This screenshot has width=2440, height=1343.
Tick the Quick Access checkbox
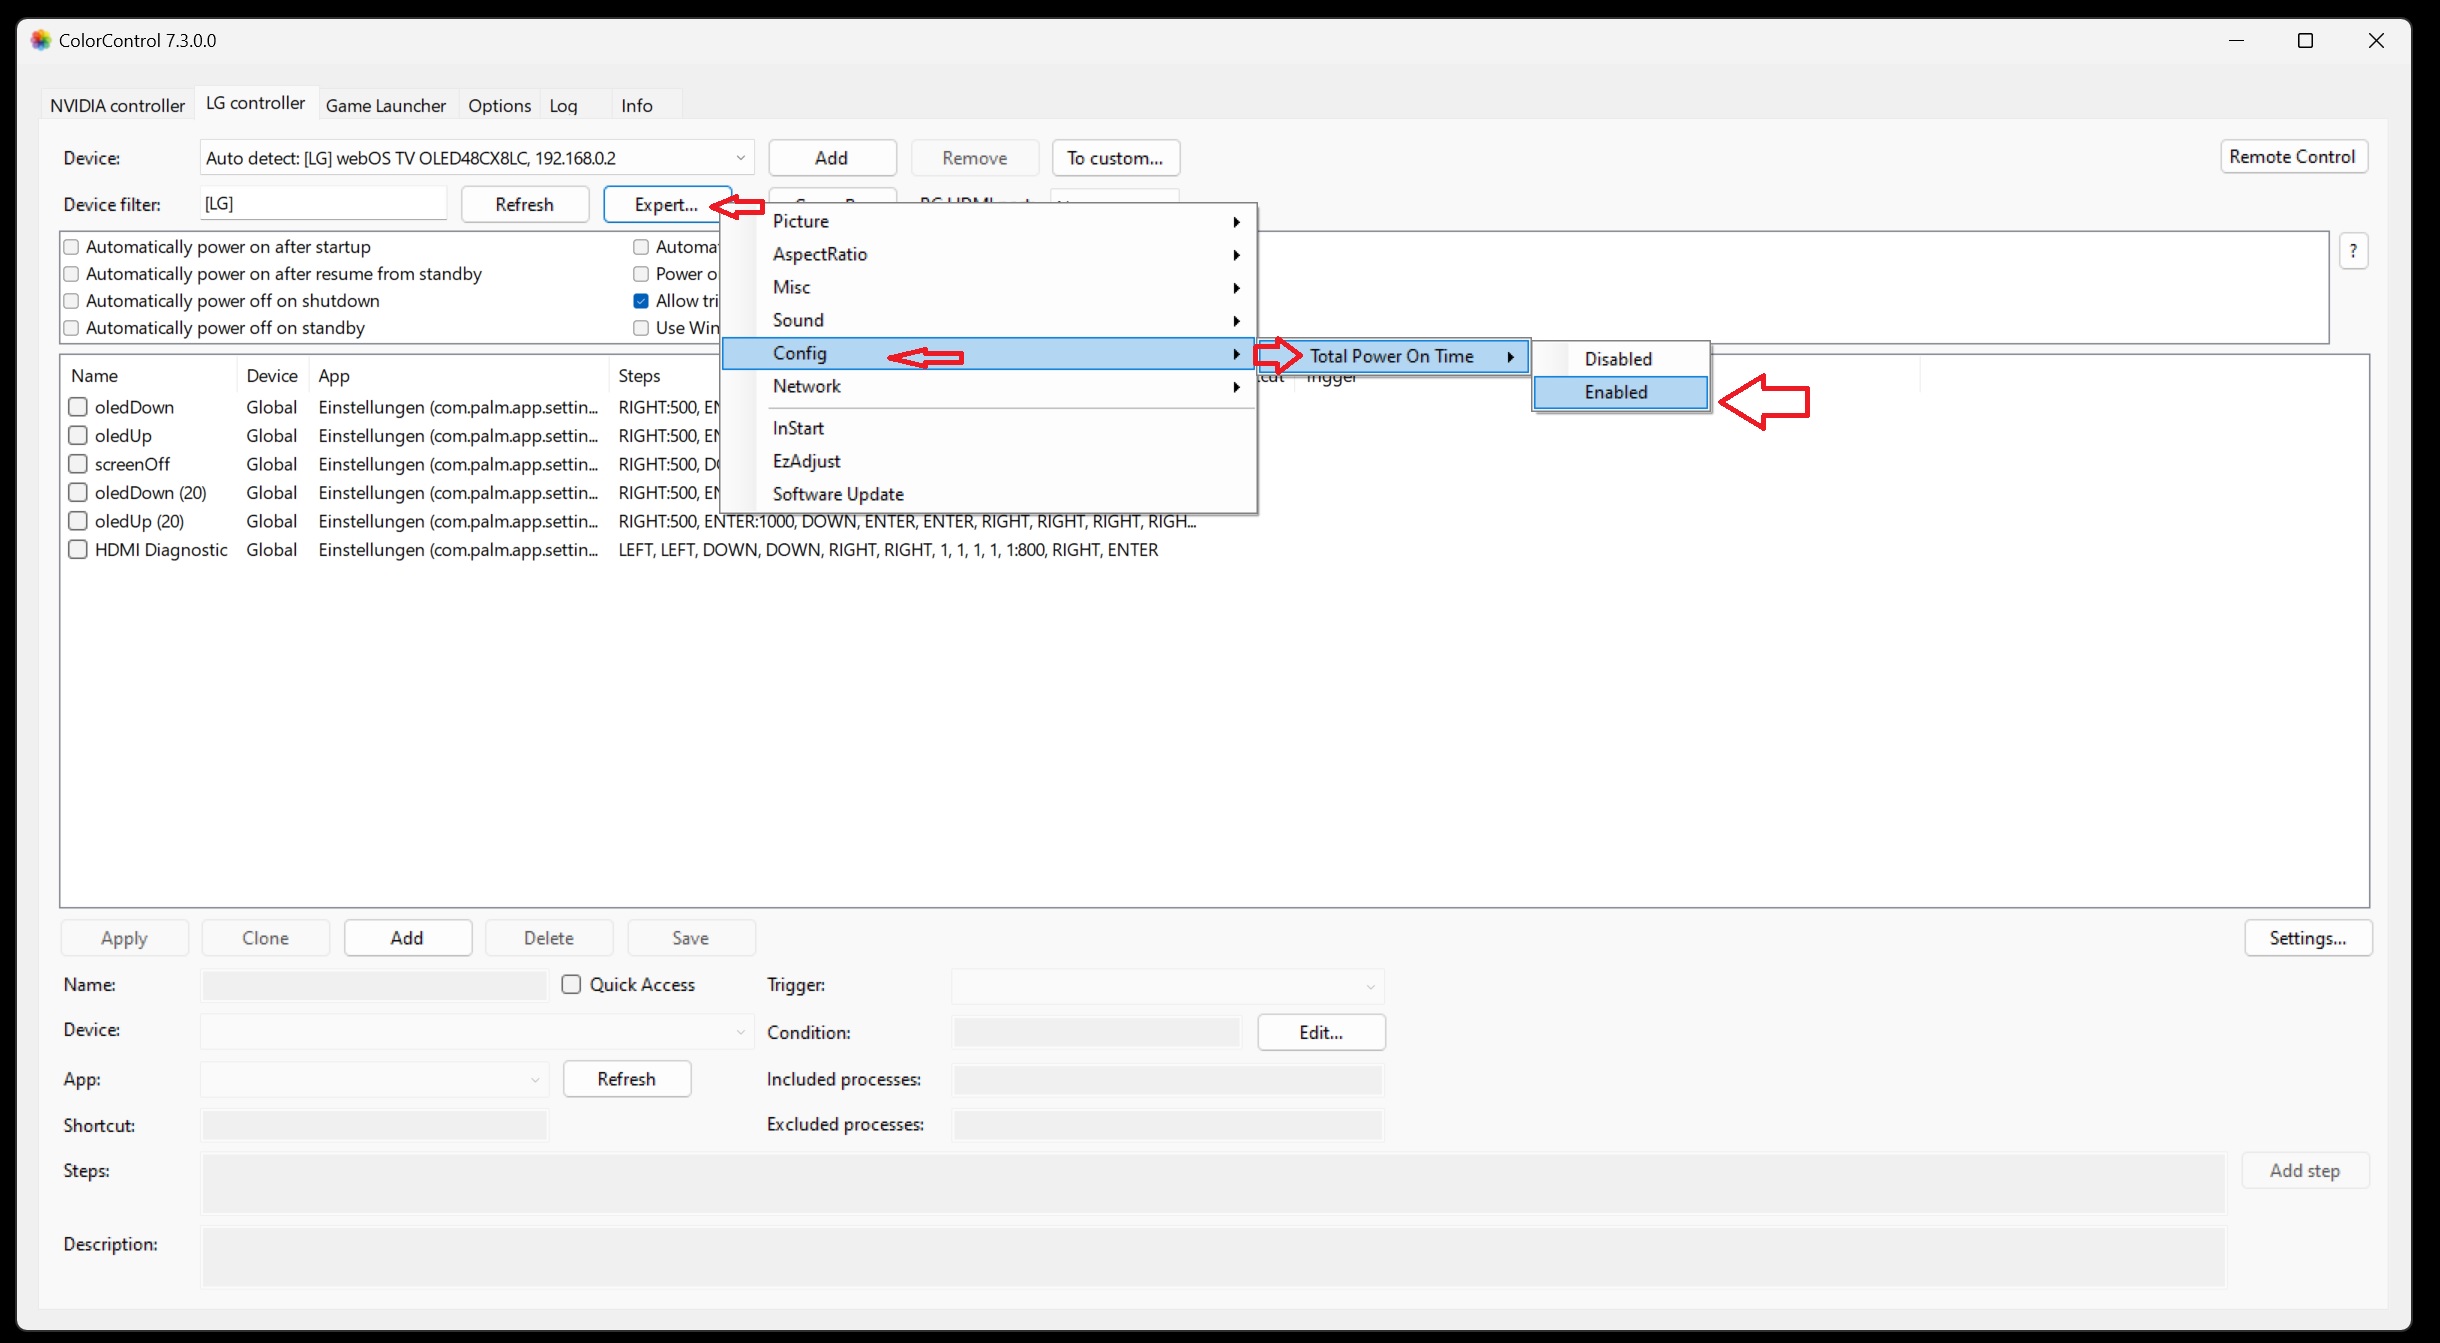click(x=571, y=984)
